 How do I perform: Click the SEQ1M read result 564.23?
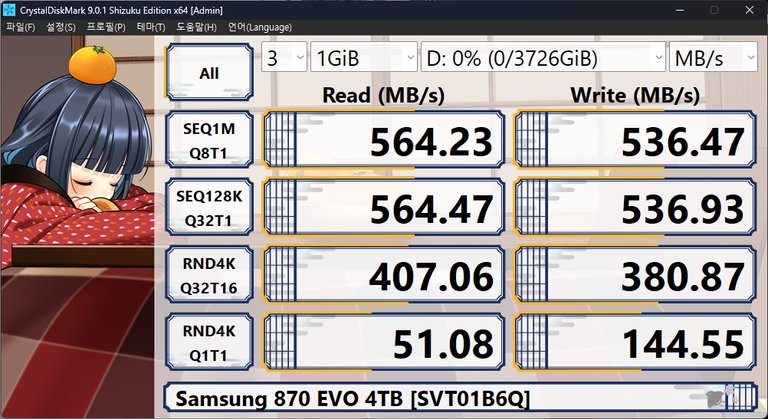pos(384,140)
